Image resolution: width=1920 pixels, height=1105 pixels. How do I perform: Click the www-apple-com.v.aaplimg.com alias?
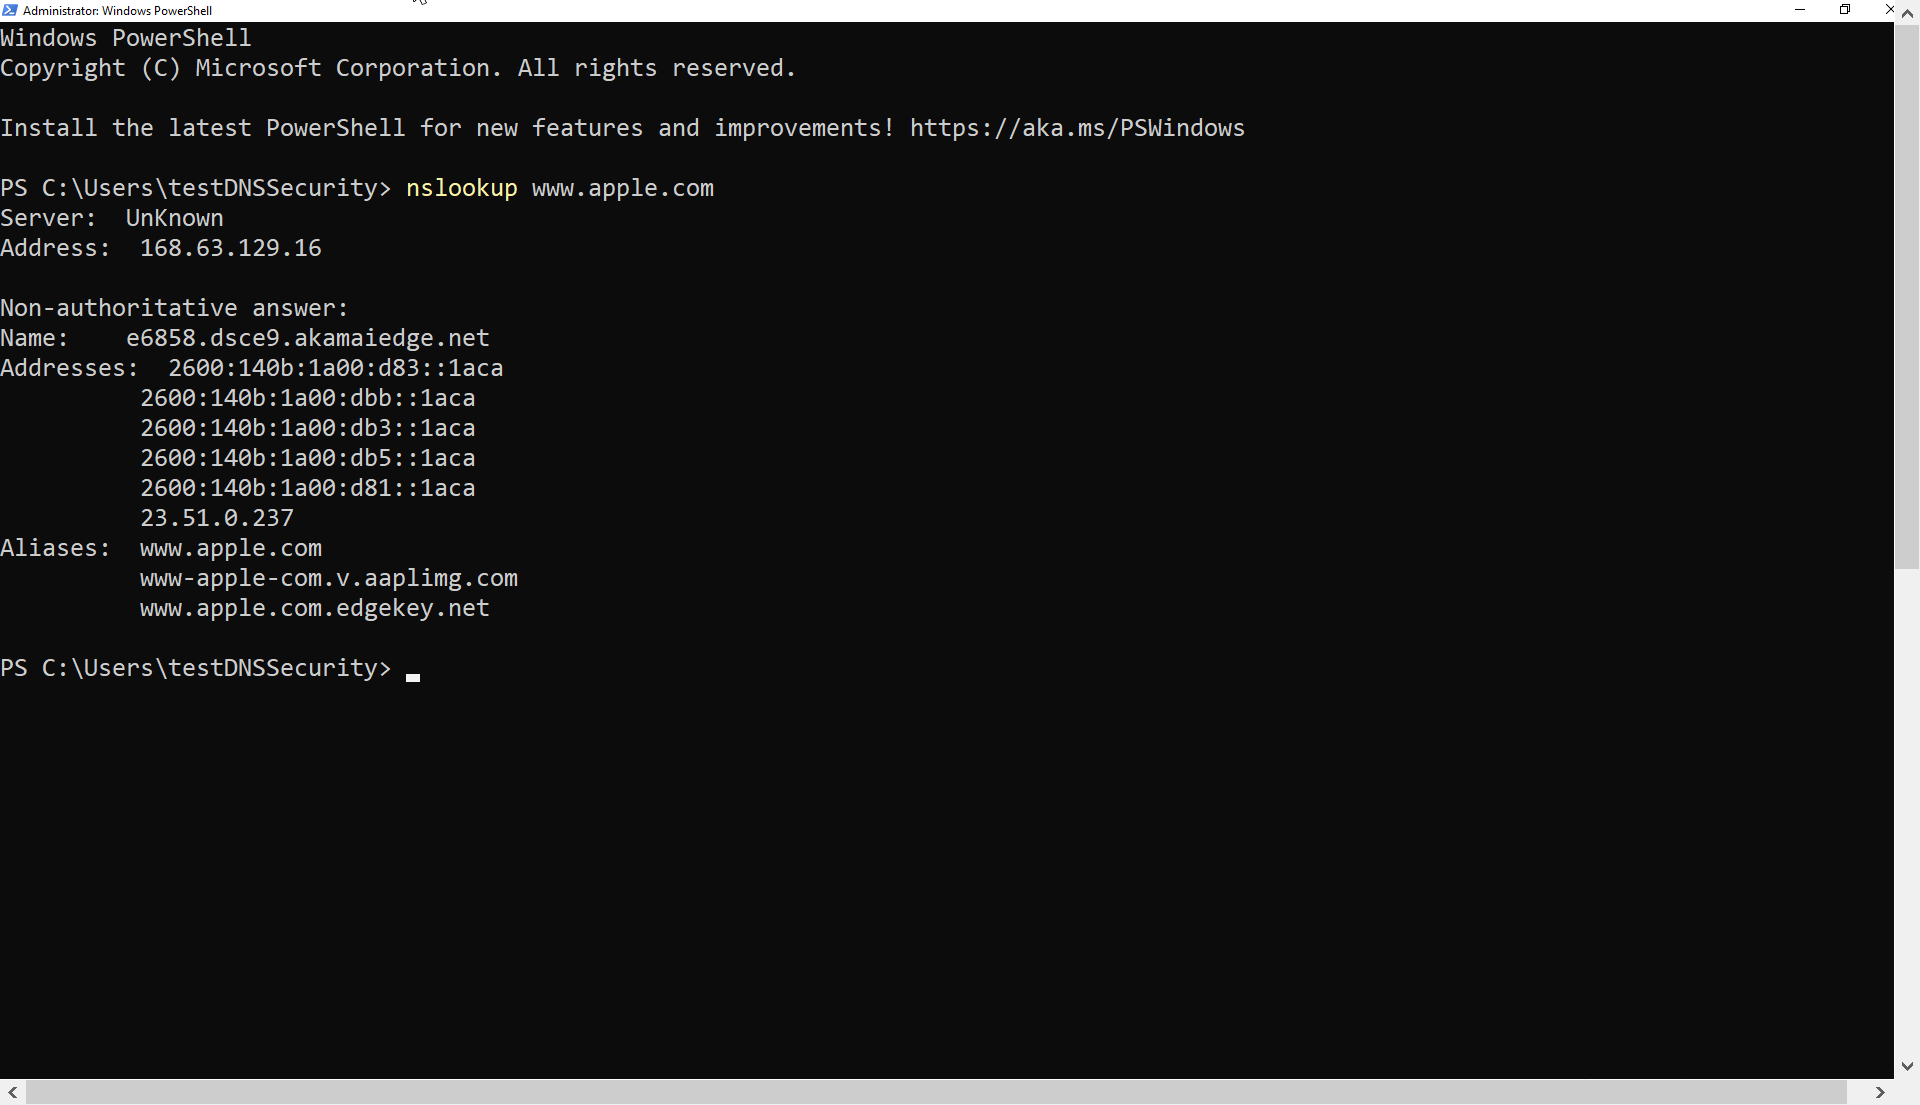point(328,578)
